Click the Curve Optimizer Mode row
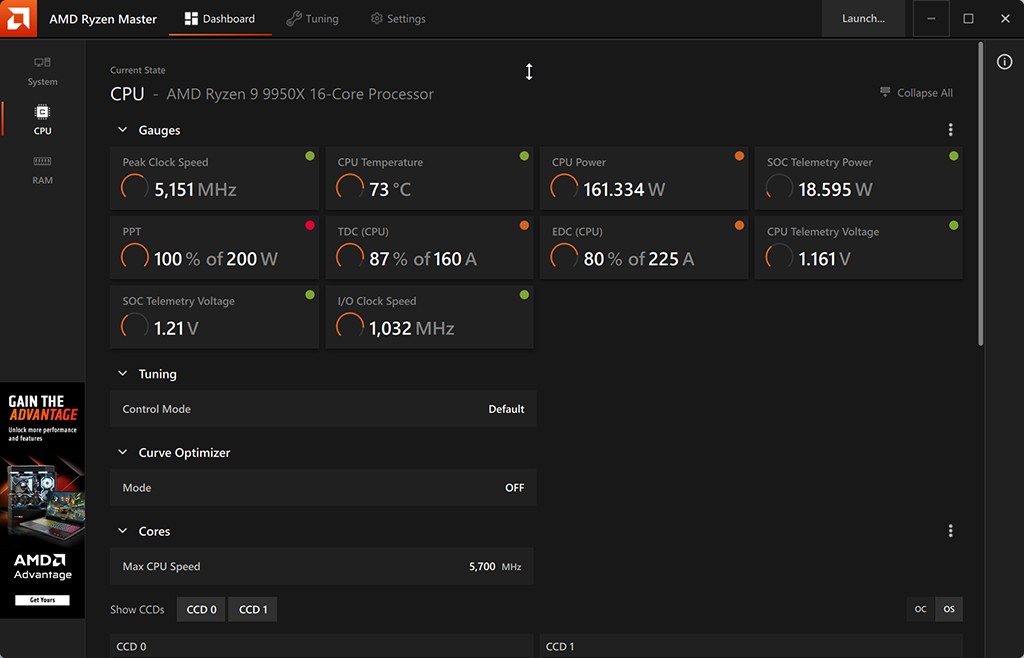 [323, 488]
